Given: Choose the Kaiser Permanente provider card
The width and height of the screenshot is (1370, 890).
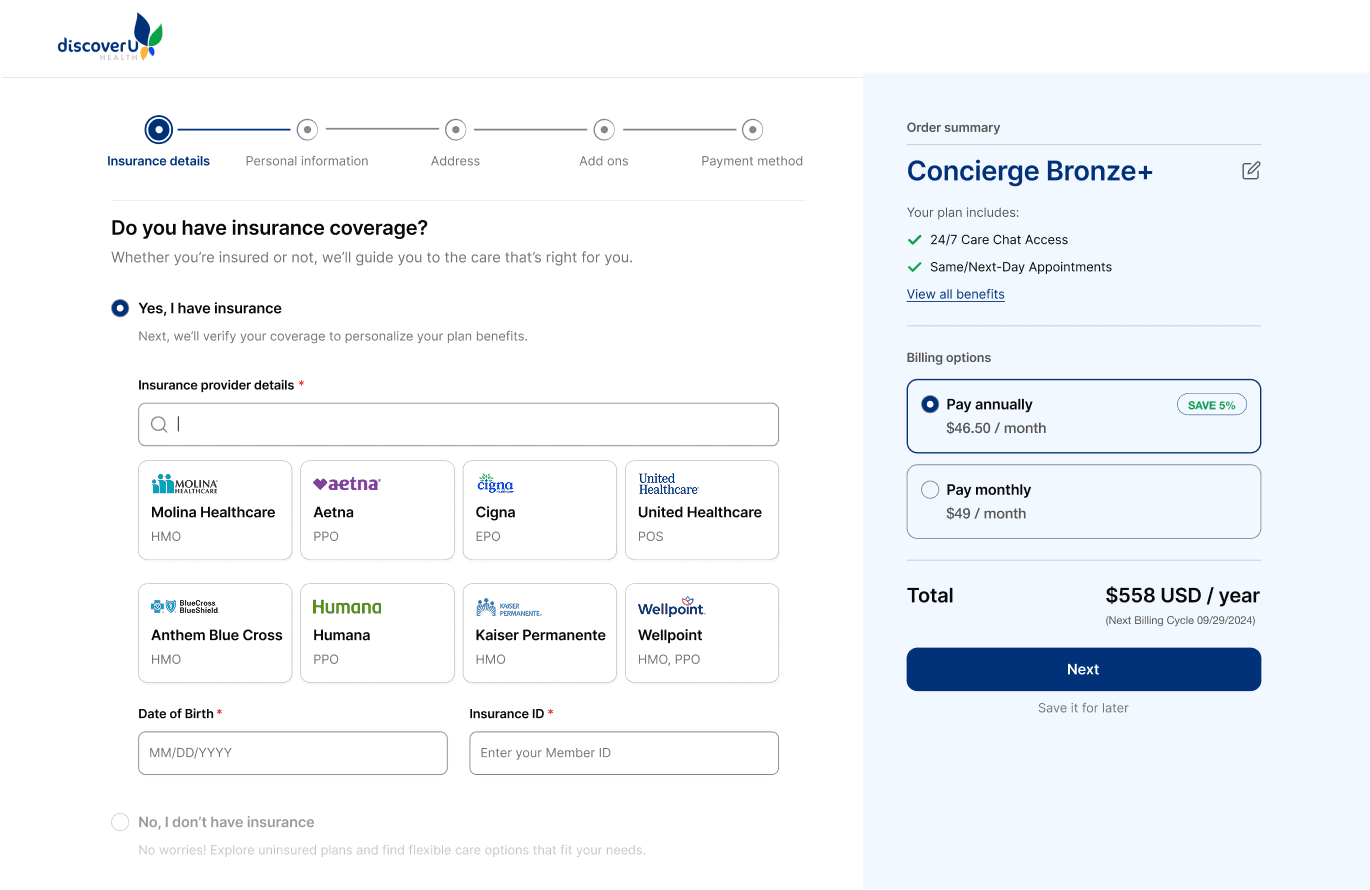Looking at the screenshot, I should point(540,633).
